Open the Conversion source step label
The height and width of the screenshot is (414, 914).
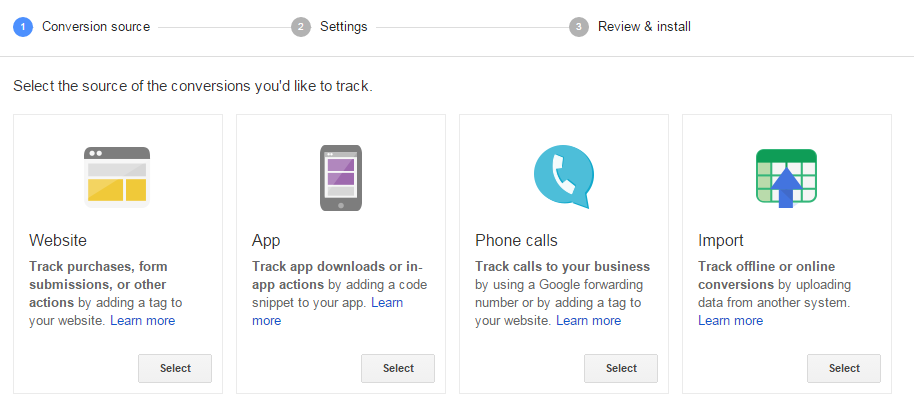[x=96, y=27]
